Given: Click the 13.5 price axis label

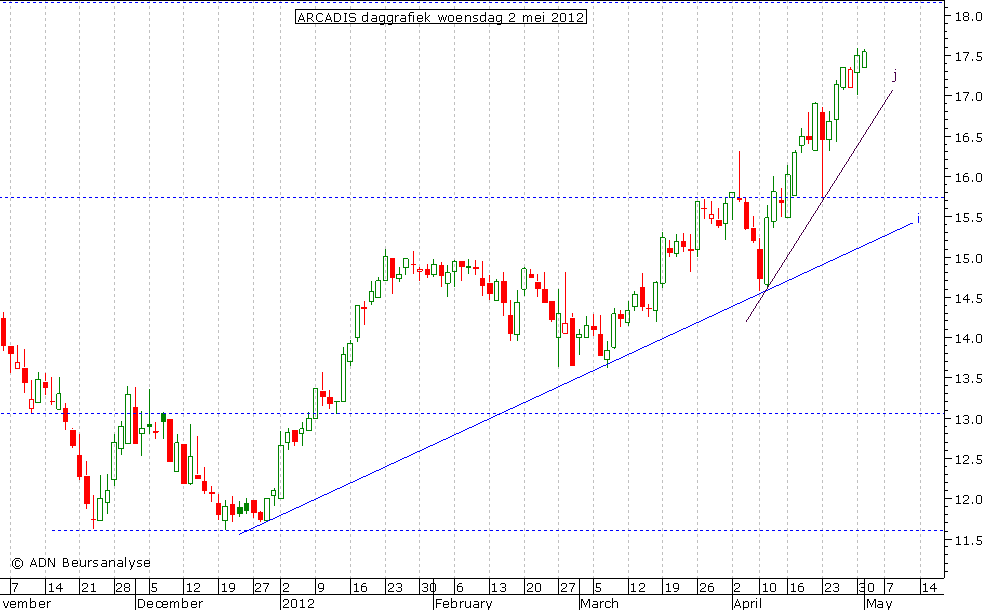Looking at the screenshot, I should [968, 379].
